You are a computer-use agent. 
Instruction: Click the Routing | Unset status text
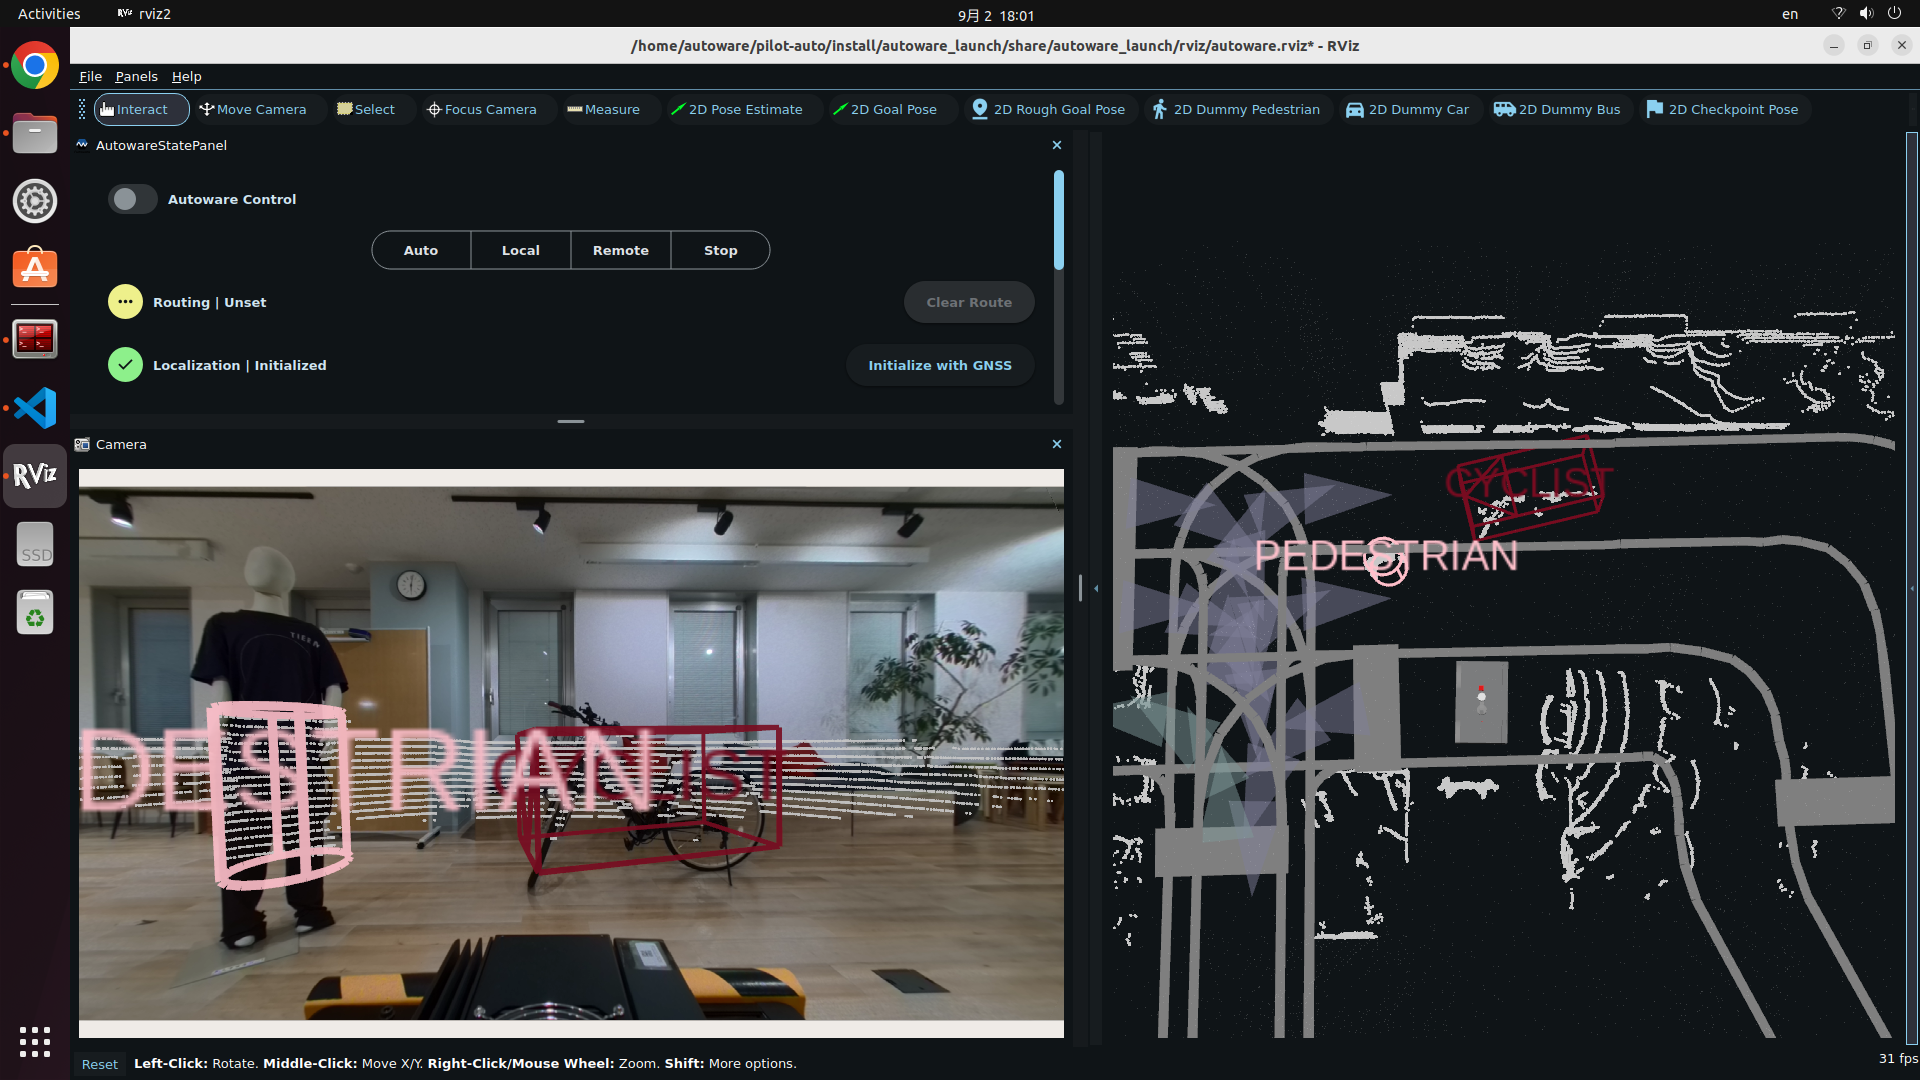click(210, 302)
